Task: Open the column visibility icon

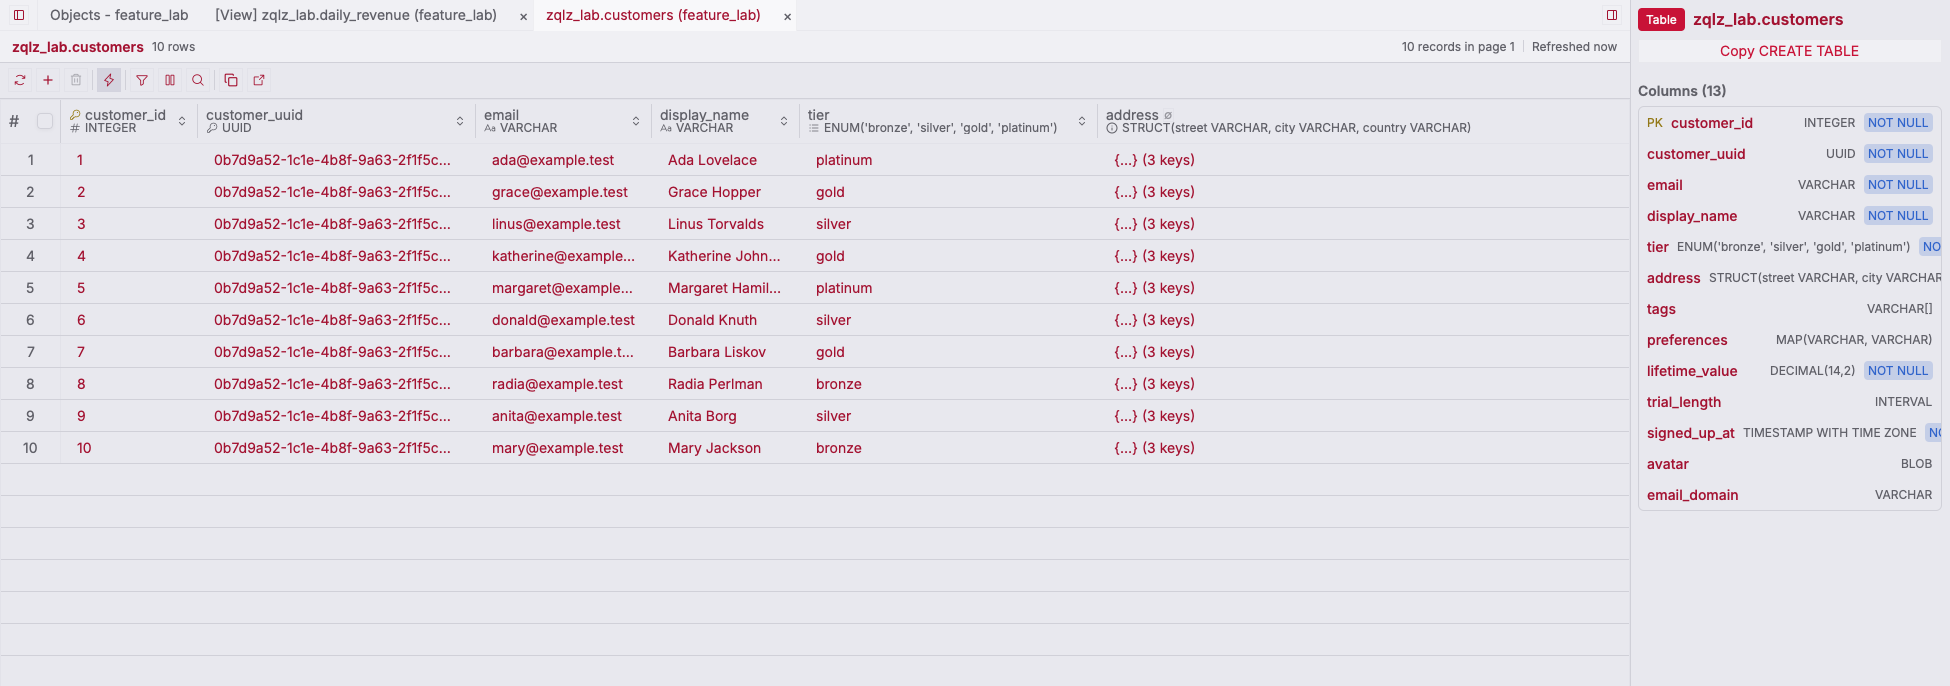Action: [170, 80]
